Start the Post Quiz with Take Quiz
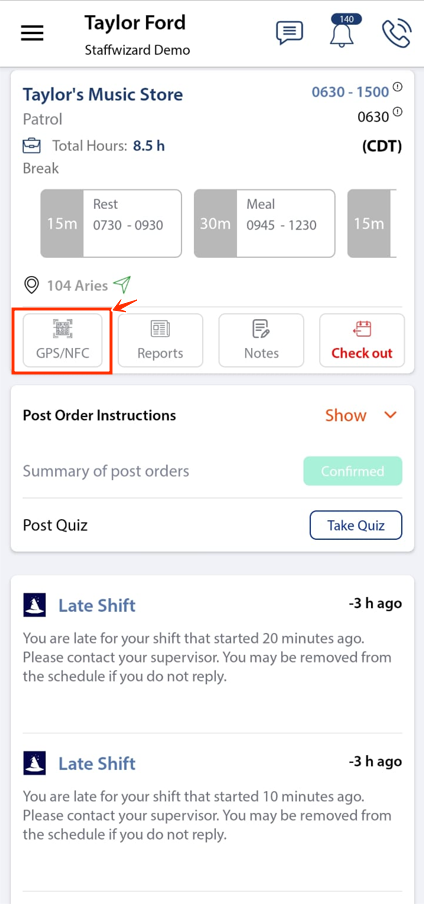This screenshot has width=424, height=904. click(356, 525)
